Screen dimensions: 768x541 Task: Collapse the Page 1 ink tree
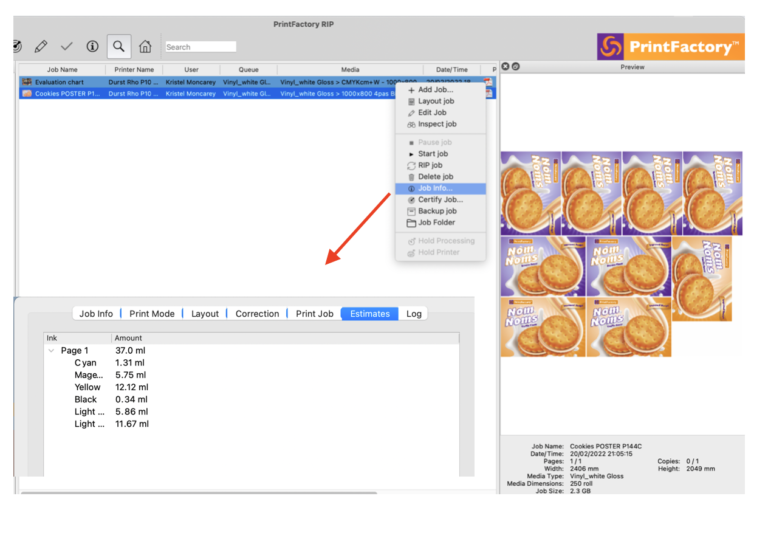[51, 351]
